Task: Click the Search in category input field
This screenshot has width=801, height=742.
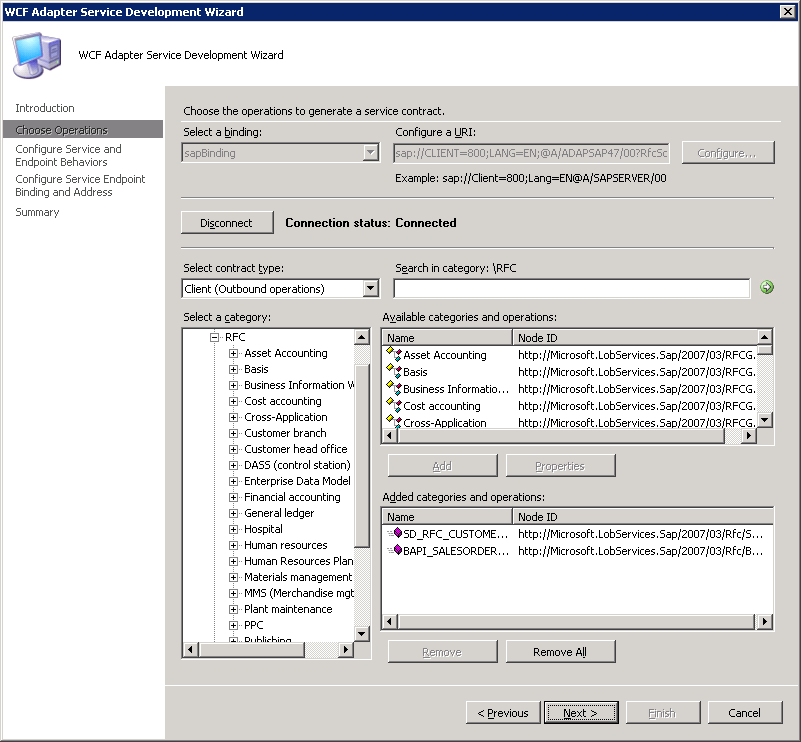Action: click(x=572, y=289)
